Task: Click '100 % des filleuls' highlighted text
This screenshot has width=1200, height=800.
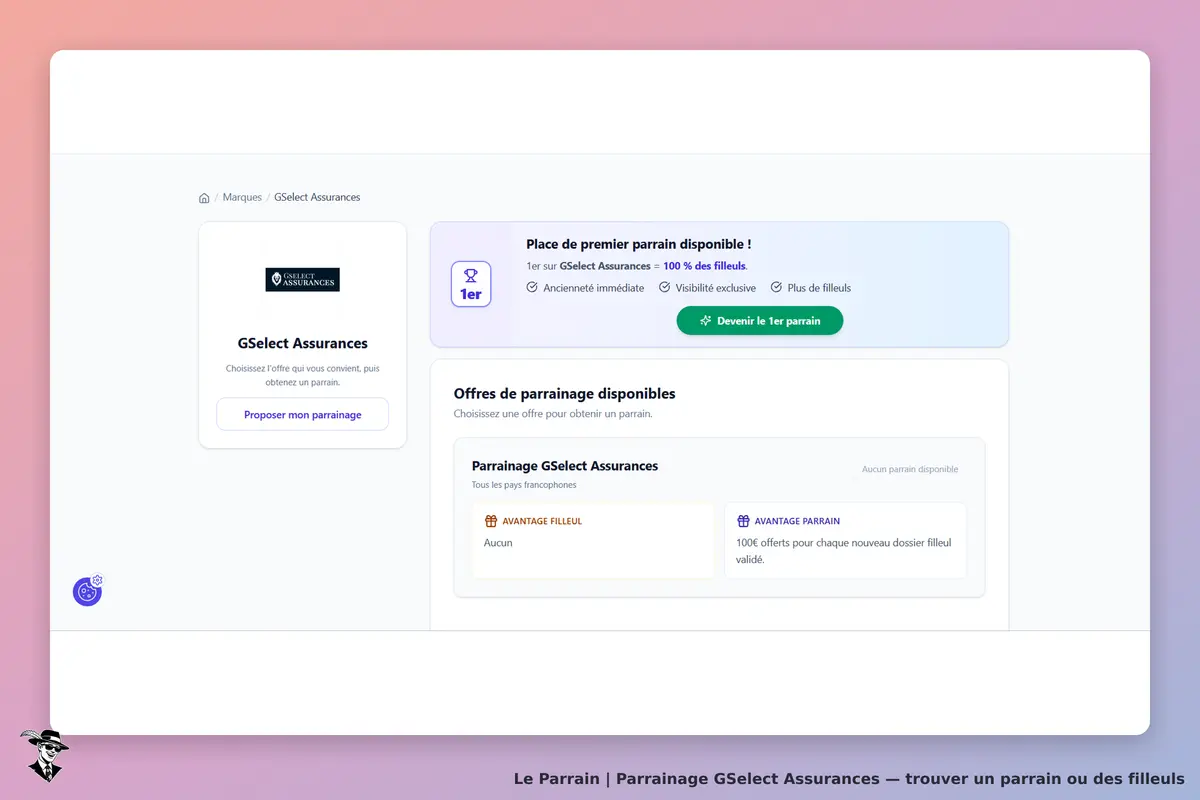Action: point(704,266)
